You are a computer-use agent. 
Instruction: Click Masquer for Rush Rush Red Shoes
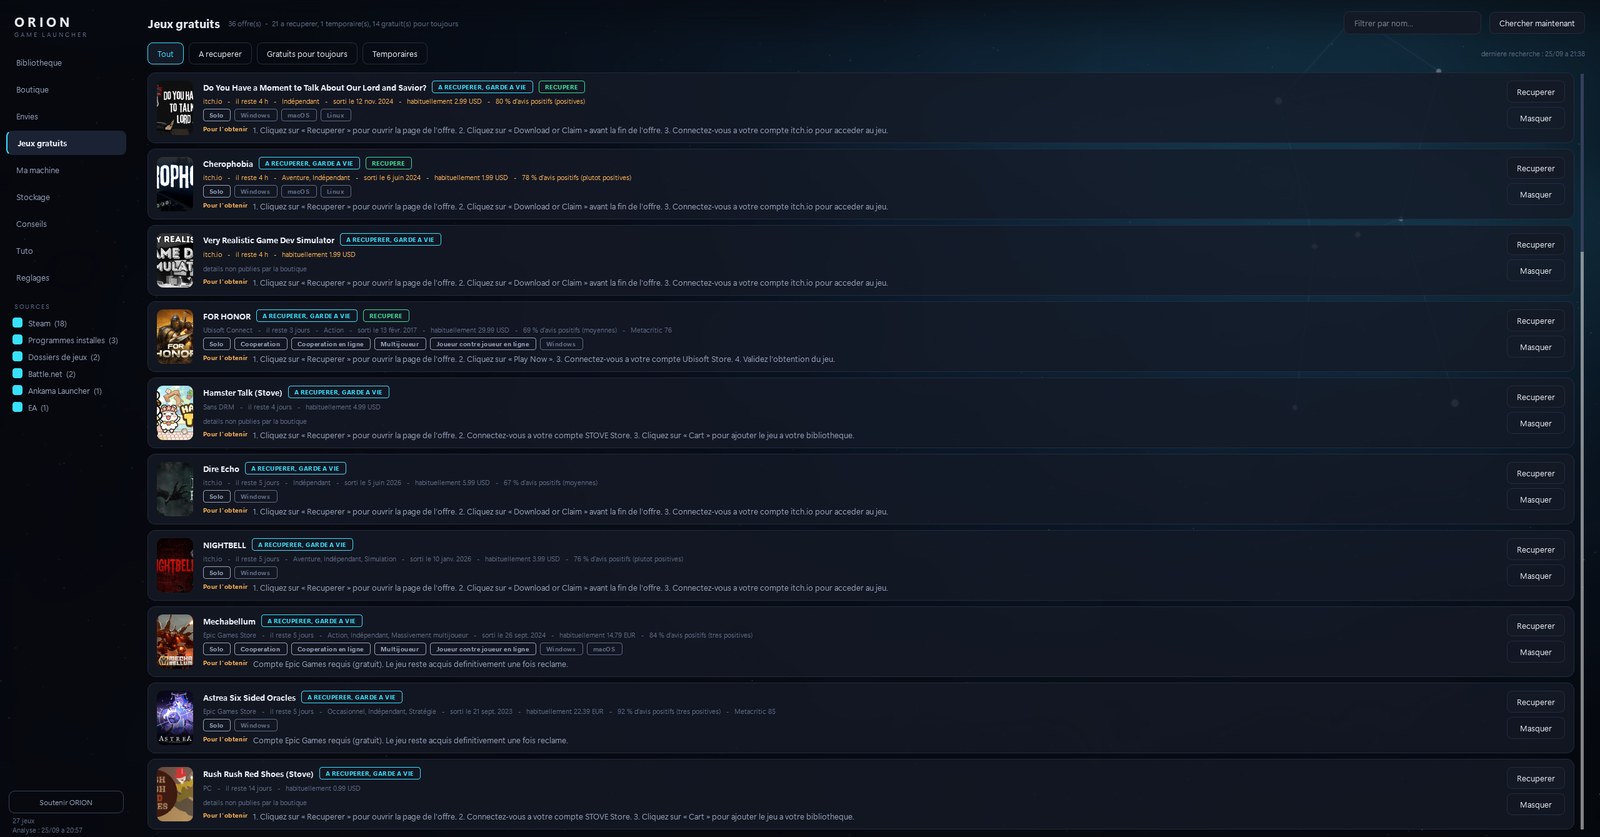pos(1535,805)
